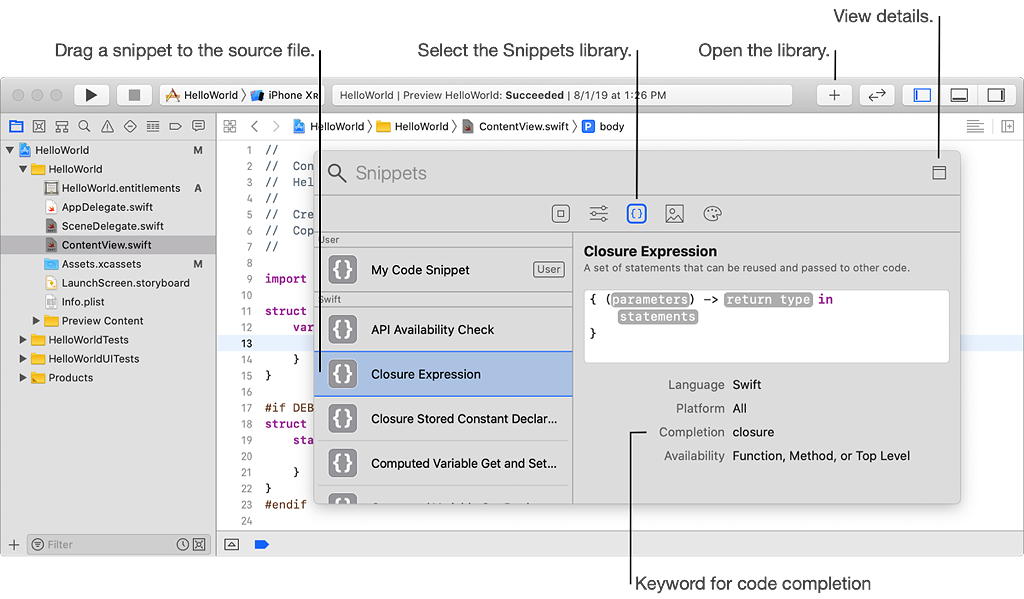Expand the Preview Content folder
The height and width of the screenshot is (599, 1024).
[x=36, y=321]
